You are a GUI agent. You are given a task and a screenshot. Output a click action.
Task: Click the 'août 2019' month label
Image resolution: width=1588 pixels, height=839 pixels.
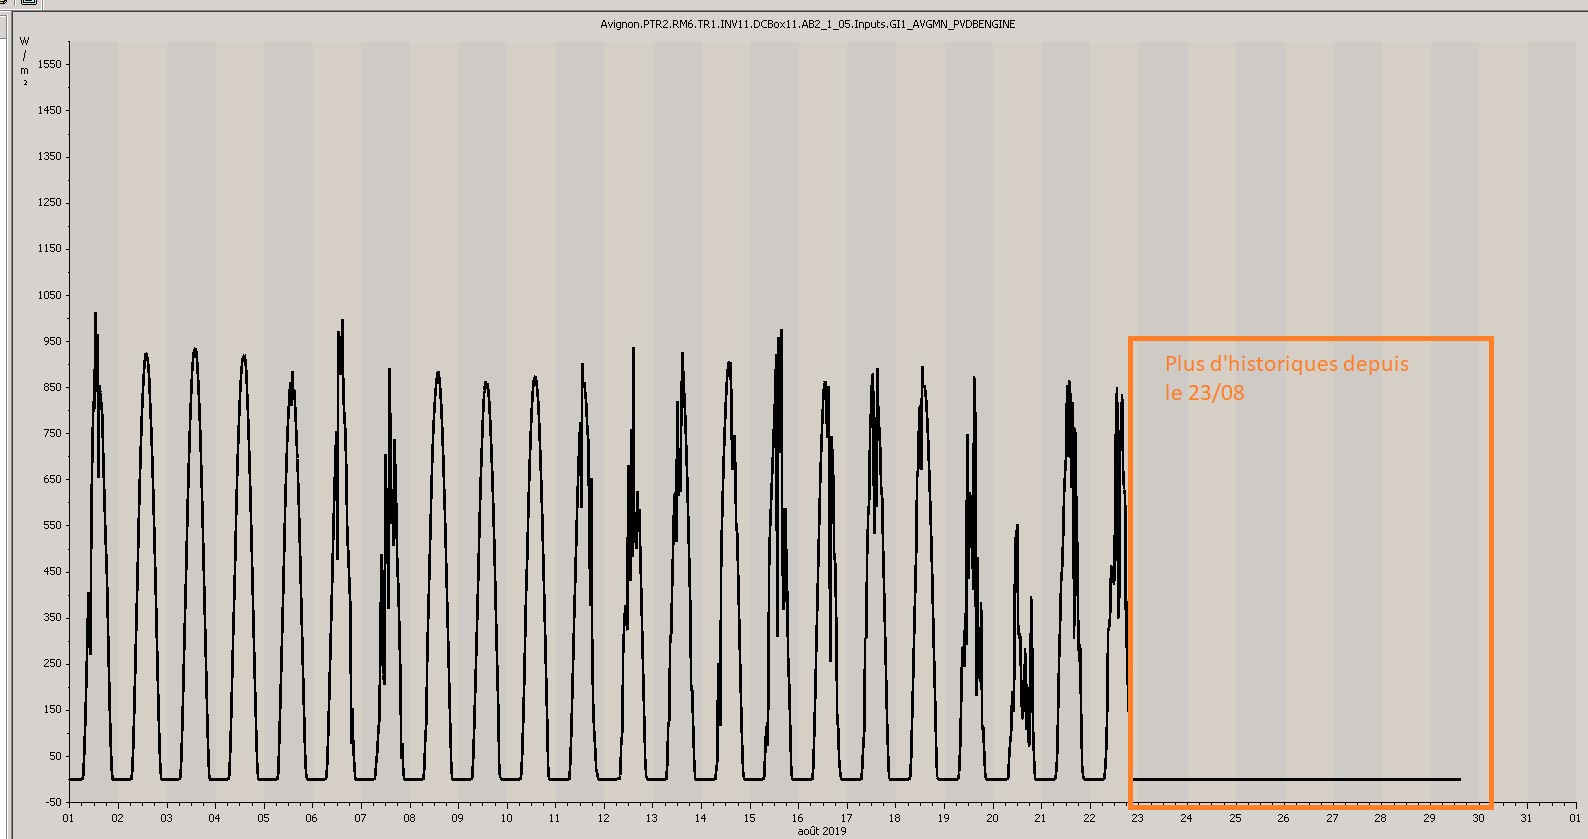coord(822,831)
